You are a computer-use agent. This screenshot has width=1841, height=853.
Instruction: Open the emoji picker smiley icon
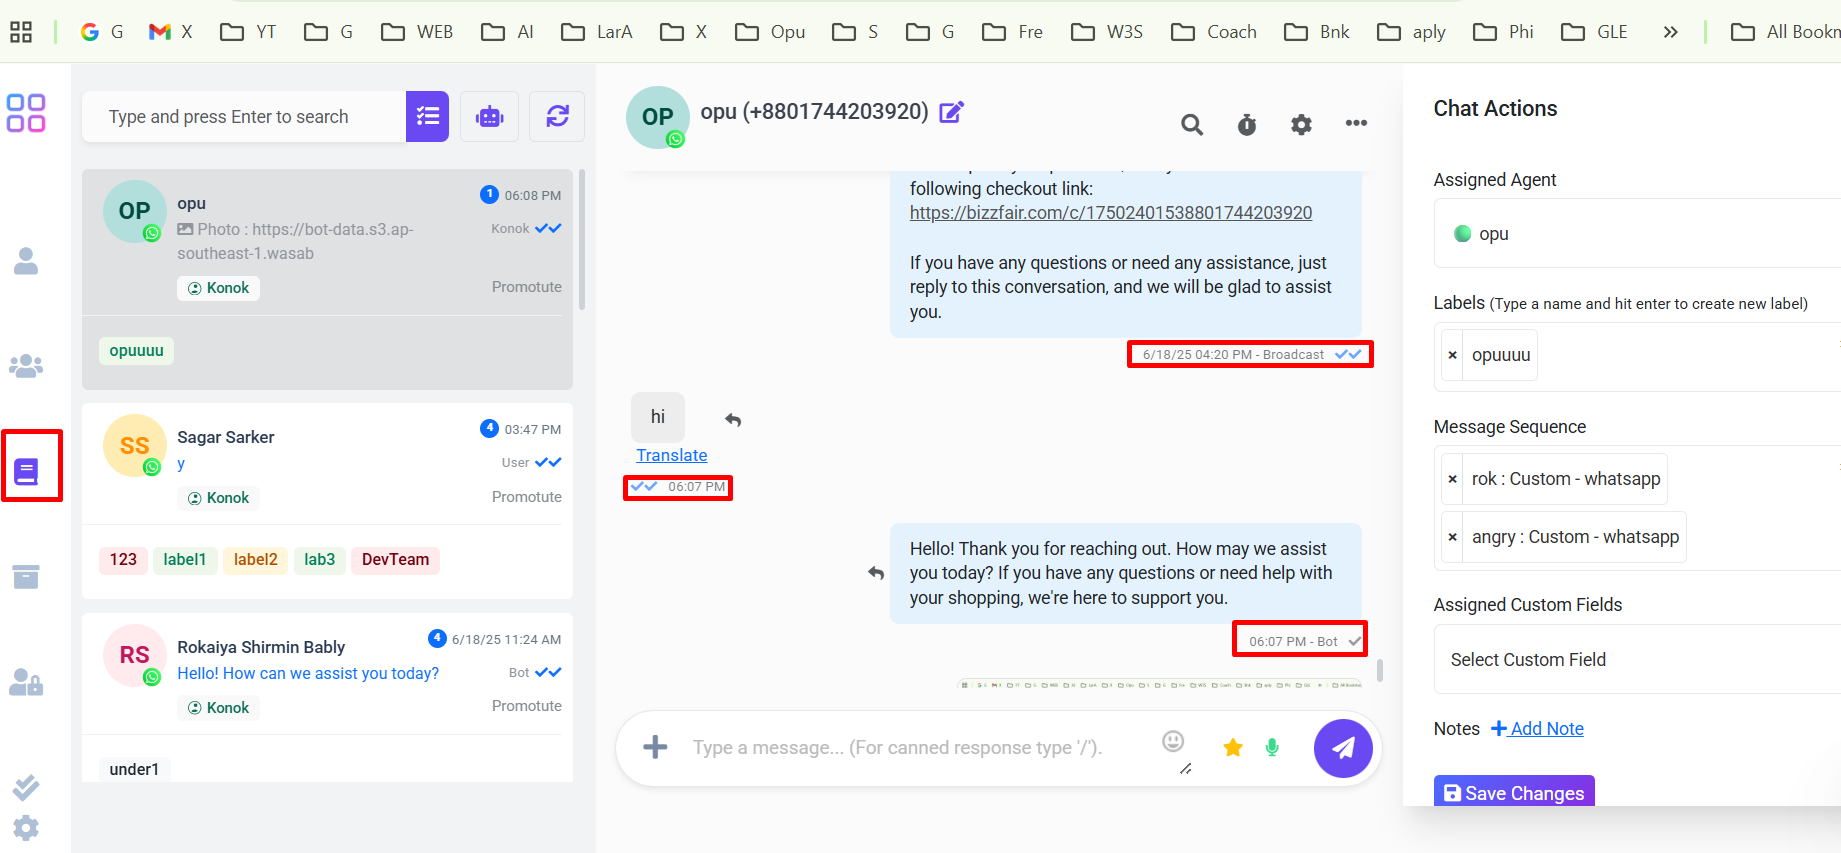(1173, 741)
